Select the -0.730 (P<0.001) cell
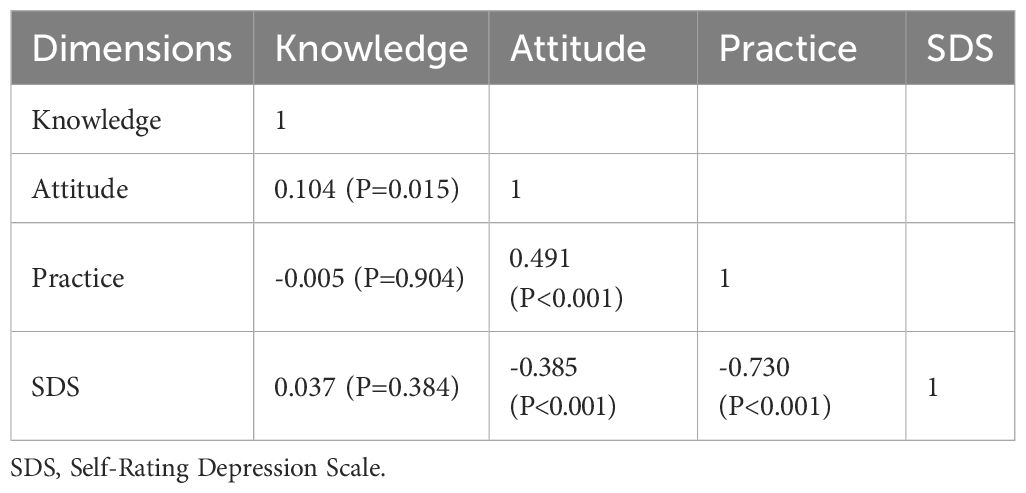This screenshot has height=493, width=1026. [774, 387]
